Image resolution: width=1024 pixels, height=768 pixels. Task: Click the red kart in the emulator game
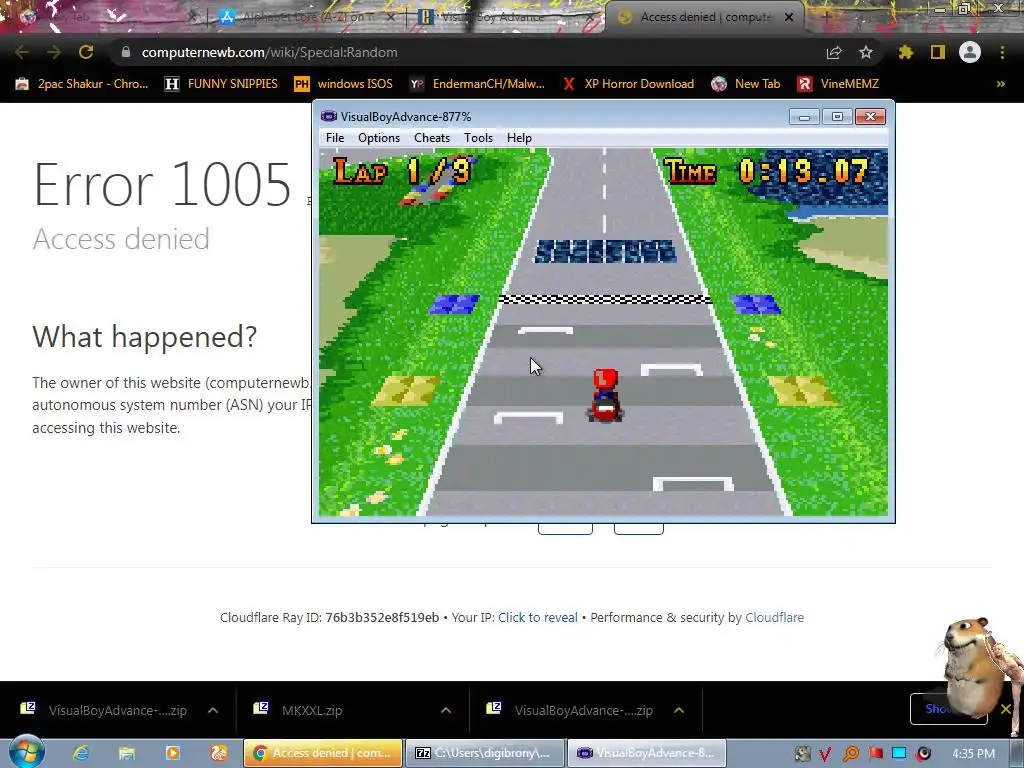[605, 395]
